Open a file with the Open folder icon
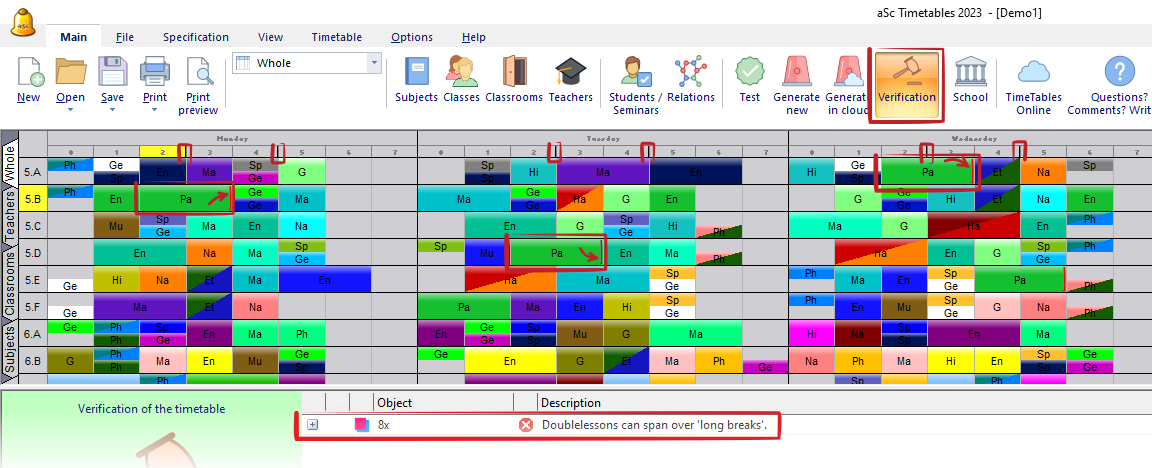 71,72
